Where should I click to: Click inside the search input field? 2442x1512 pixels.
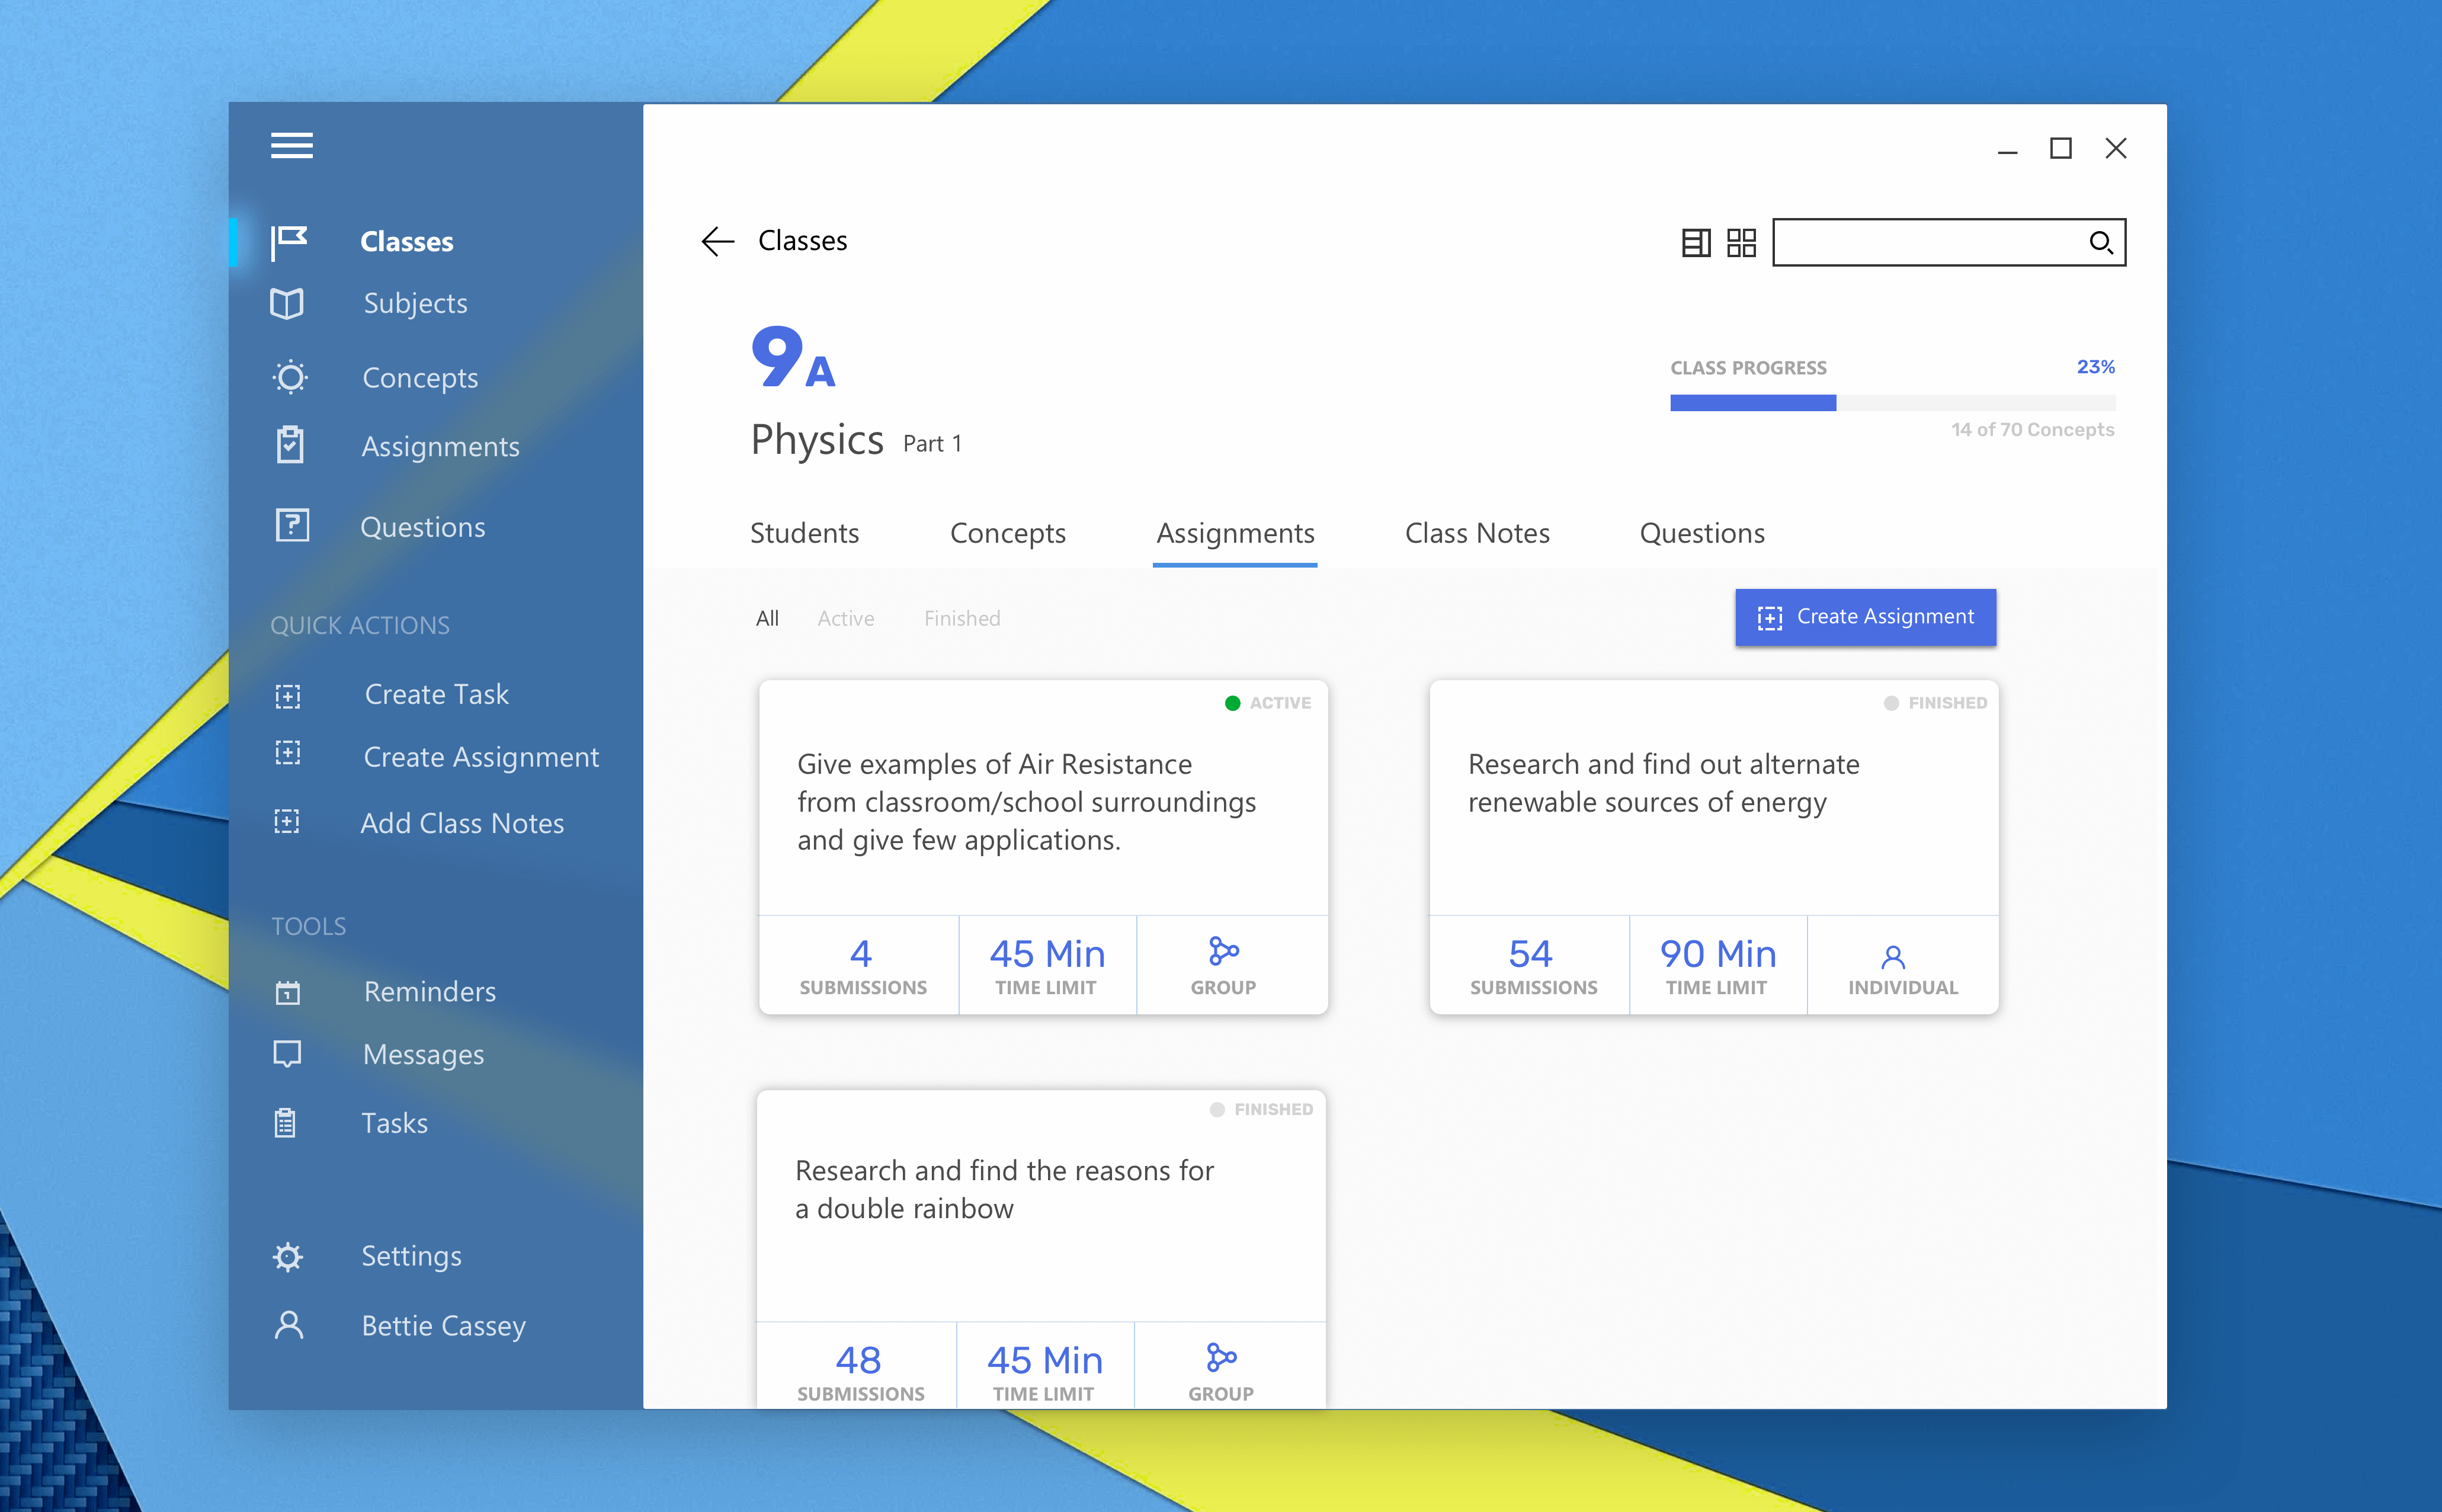click(1925, 243)
